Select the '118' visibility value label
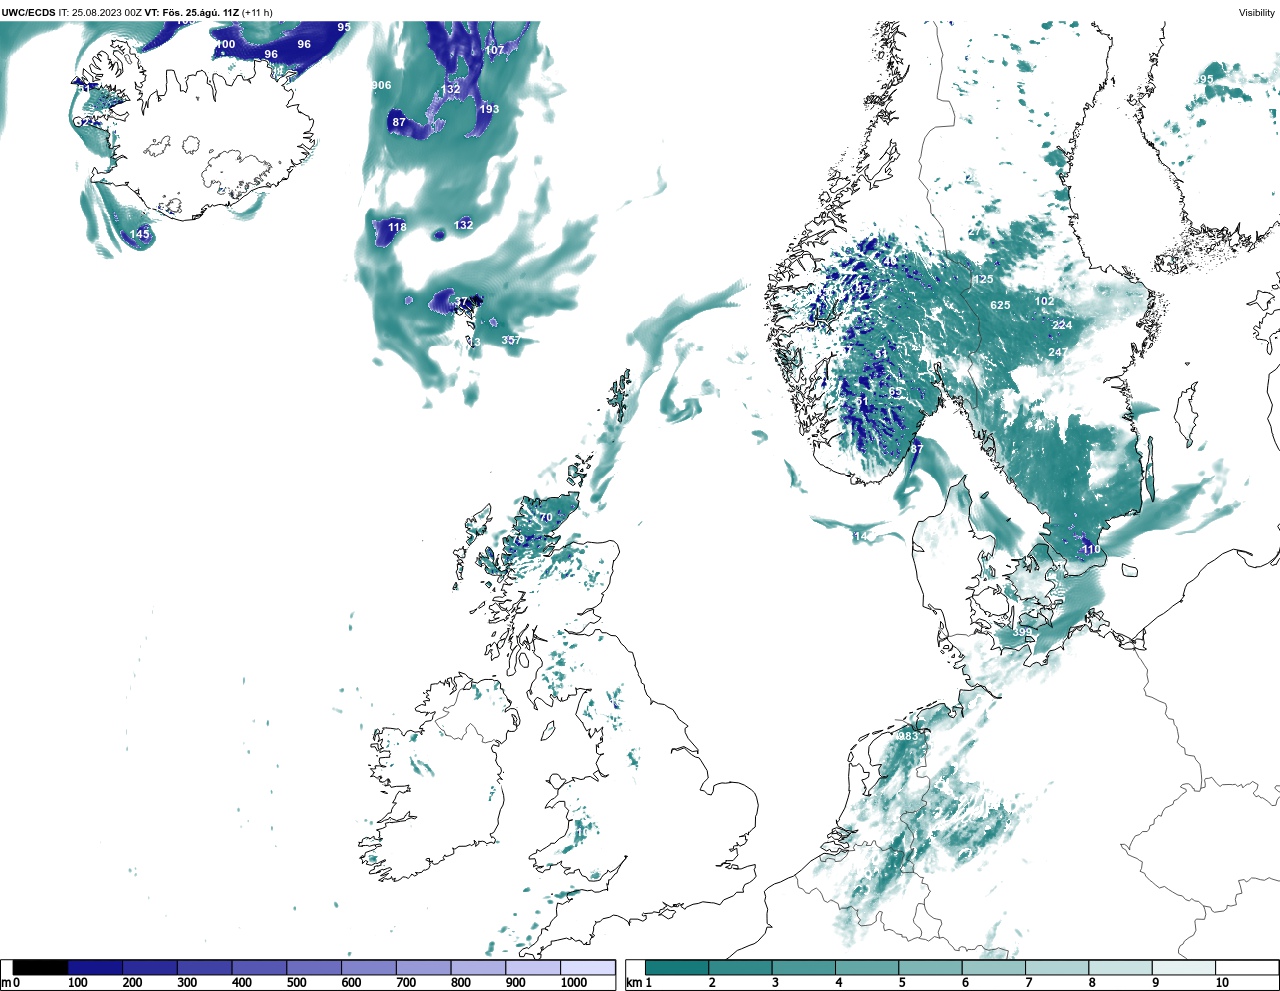1280x991 pixels. [x=397, y=227]
